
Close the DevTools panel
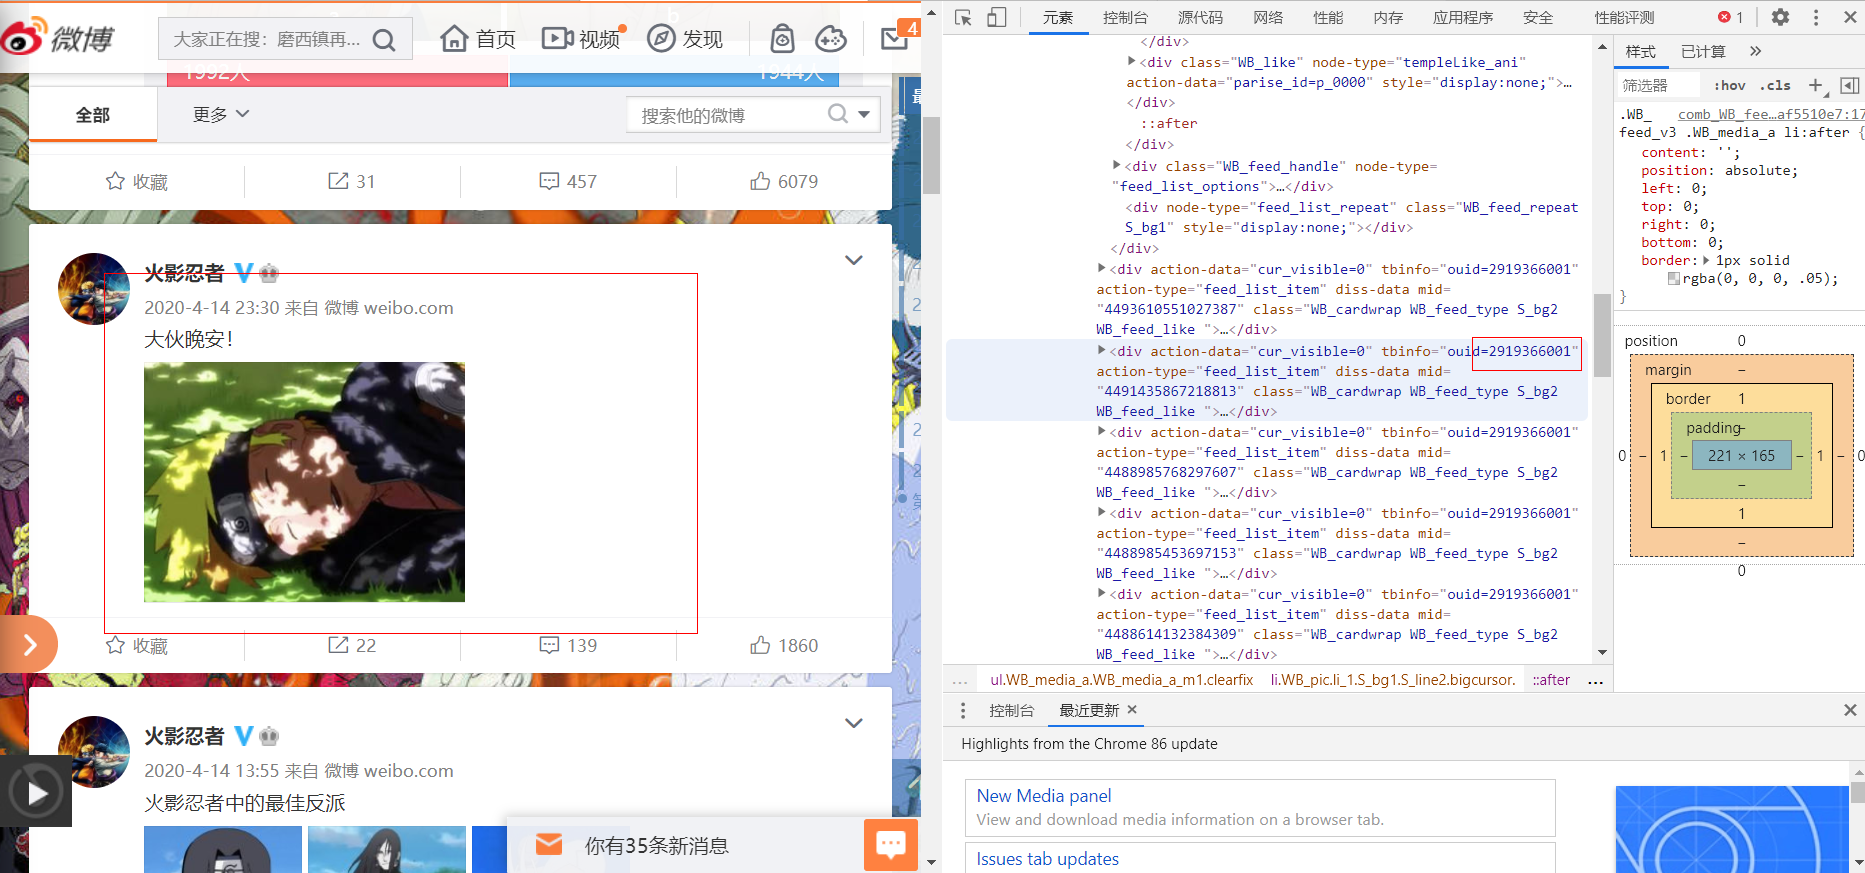tap(1848, 17)
